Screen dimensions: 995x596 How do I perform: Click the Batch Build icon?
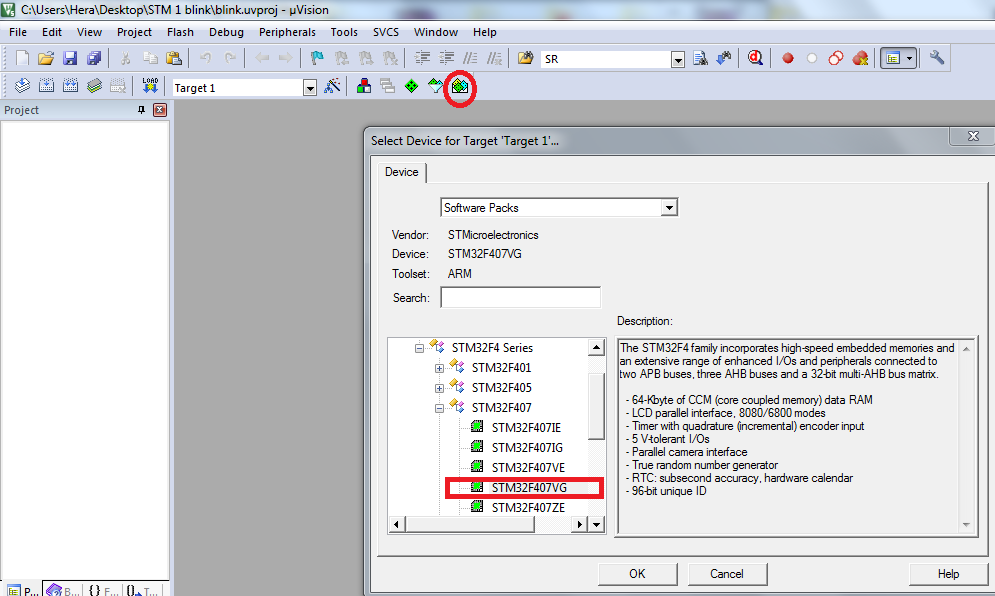(95, 86)
